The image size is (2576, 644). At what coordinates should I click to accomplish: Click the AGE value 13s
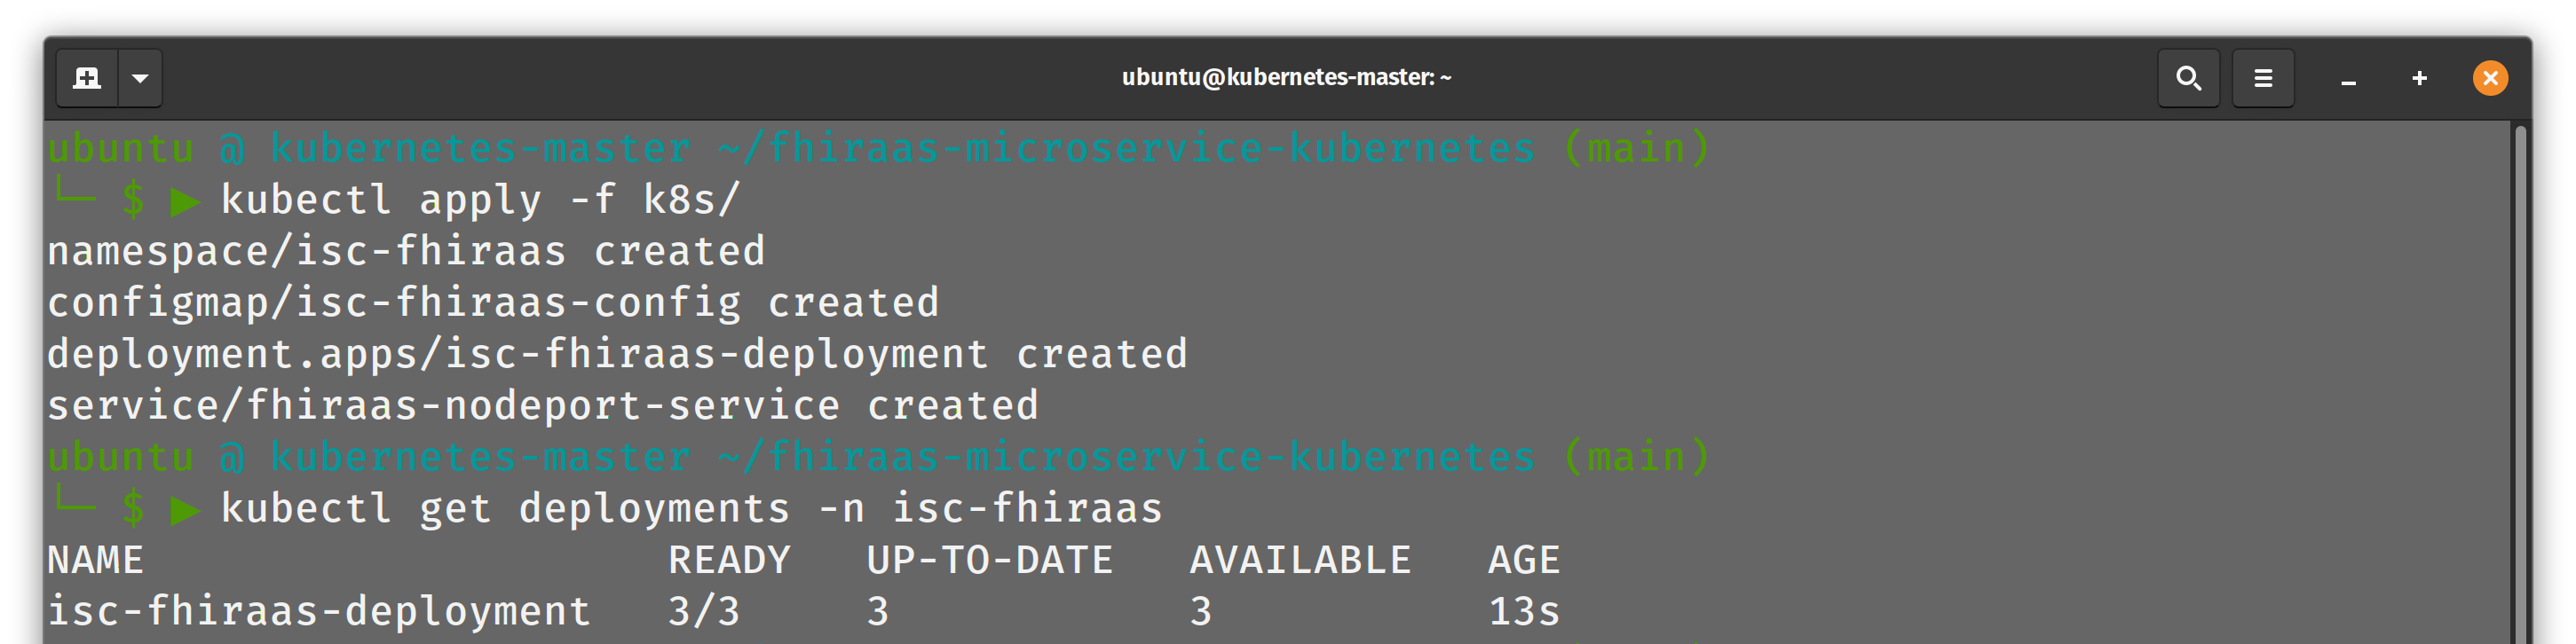[x=1524, y=612]
